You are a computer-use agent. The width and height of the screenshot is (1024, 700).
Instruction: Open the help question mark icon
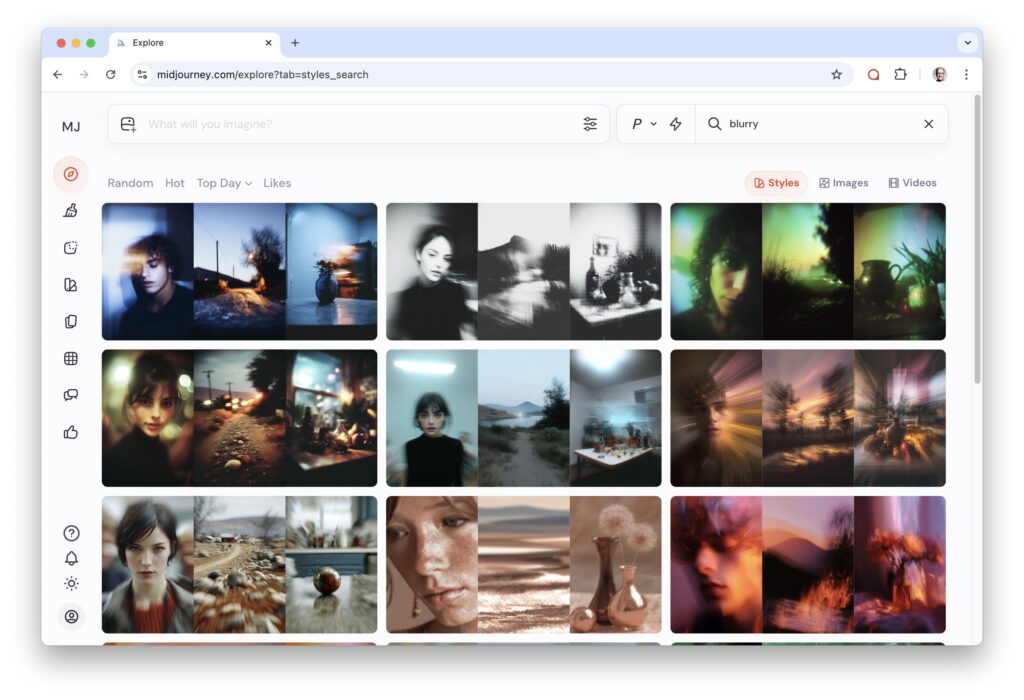point(71,533)
